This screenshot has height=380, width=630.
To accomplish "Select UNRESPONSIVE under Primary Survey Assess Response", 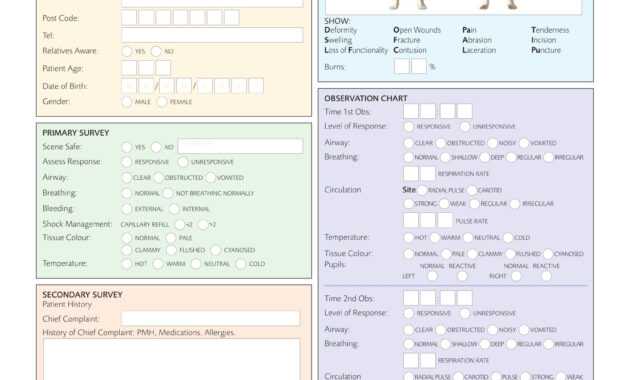I will 183,162.
